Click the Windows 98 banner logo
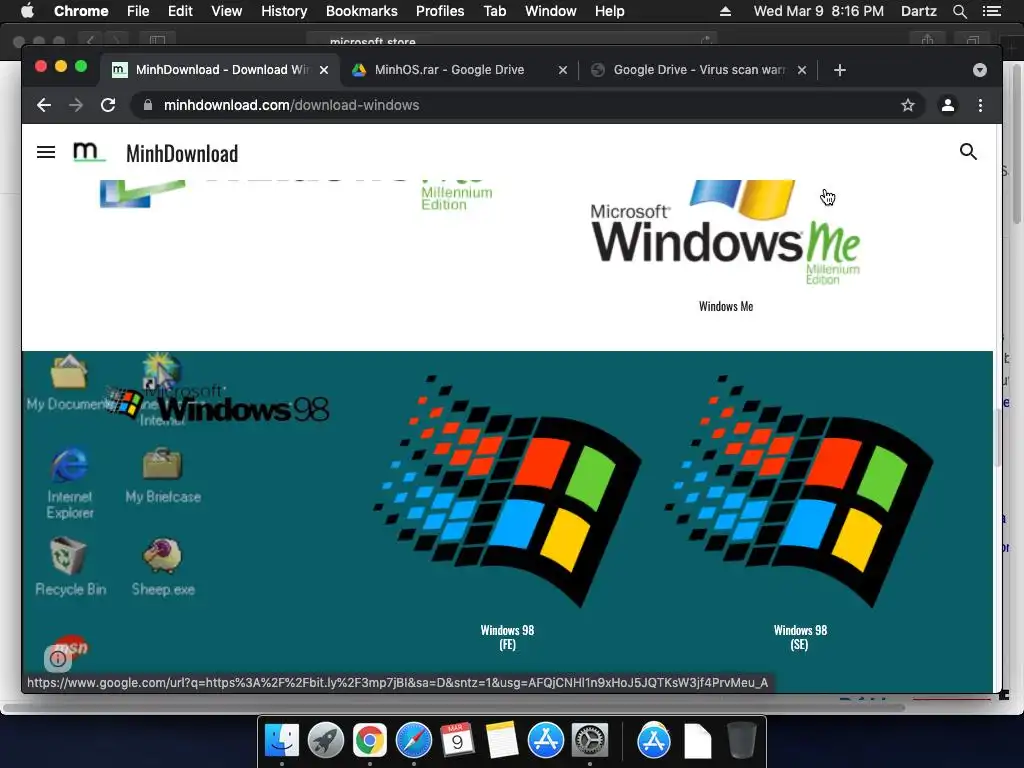Screen dimensions: 1024x768 click(217, 405)
